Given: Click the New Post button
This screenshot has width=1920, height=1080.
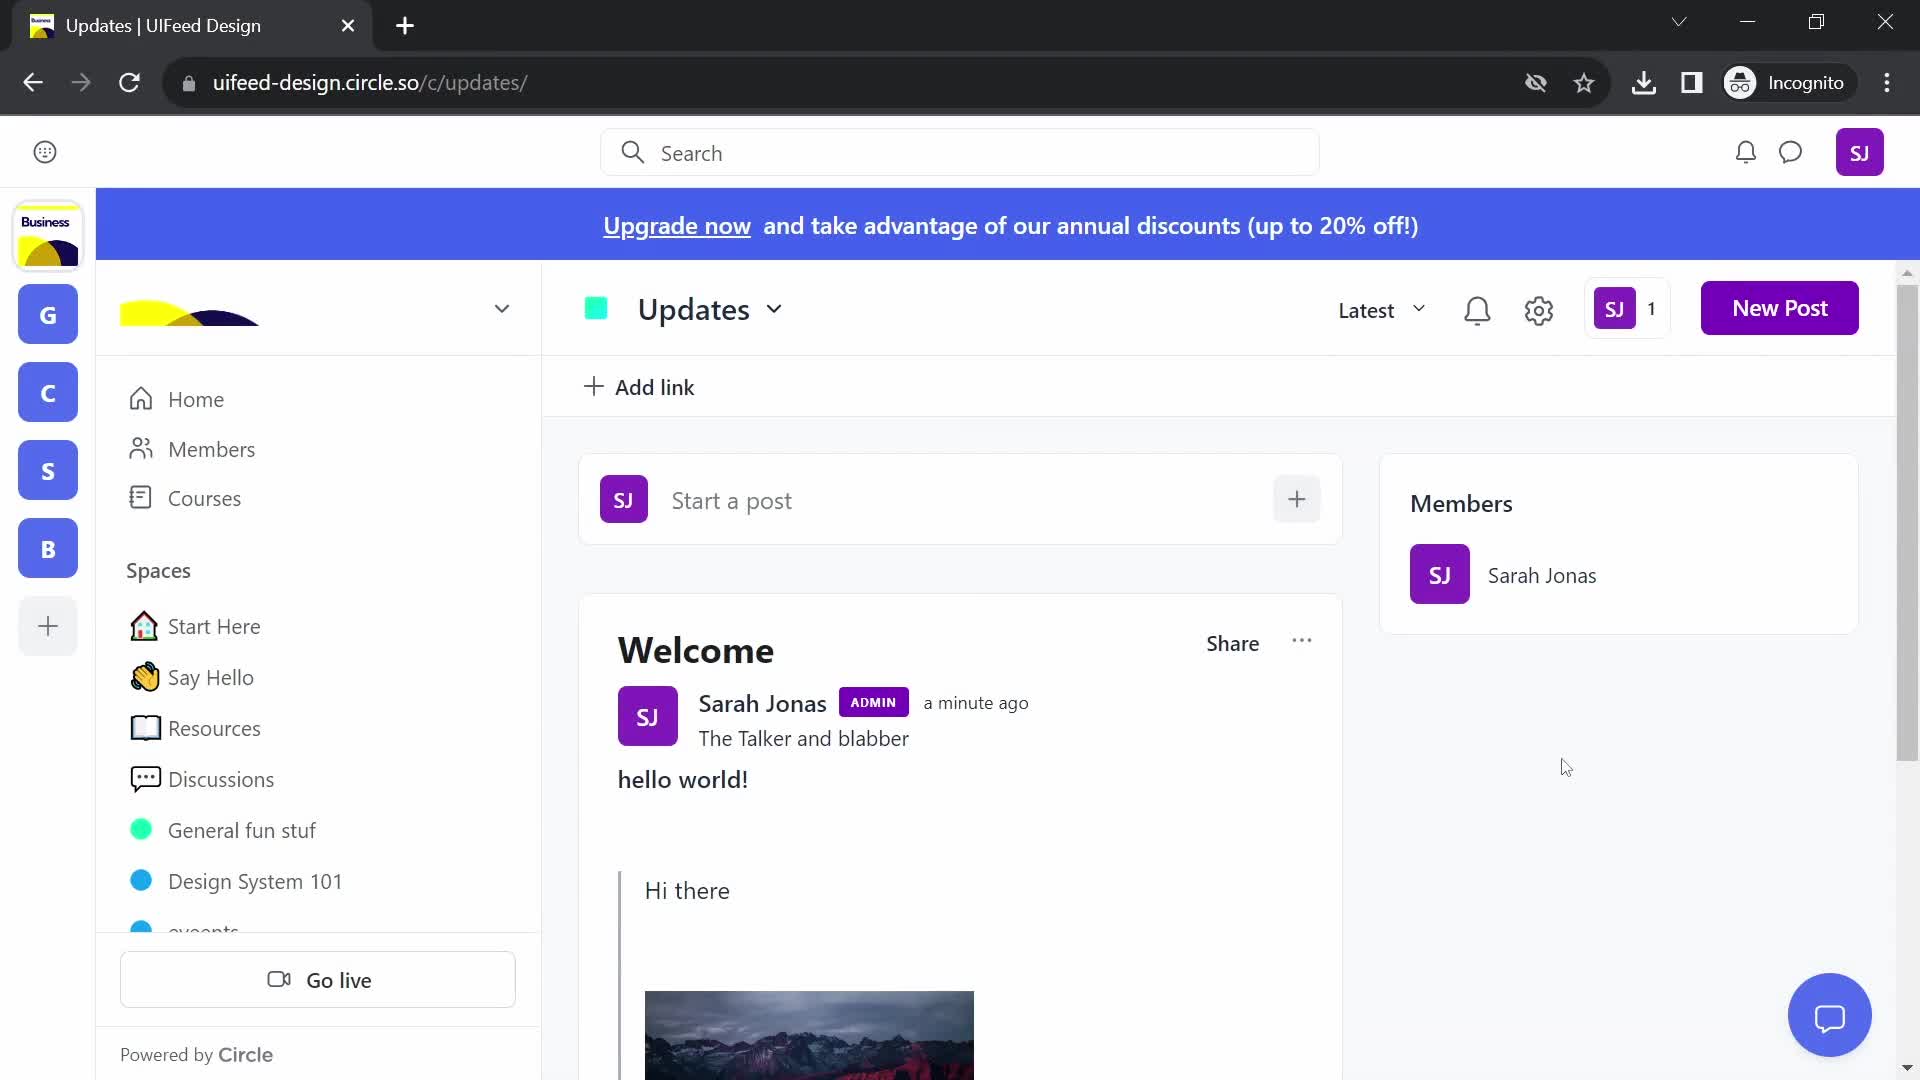Looking at the screenshot, I should 1780,307.
